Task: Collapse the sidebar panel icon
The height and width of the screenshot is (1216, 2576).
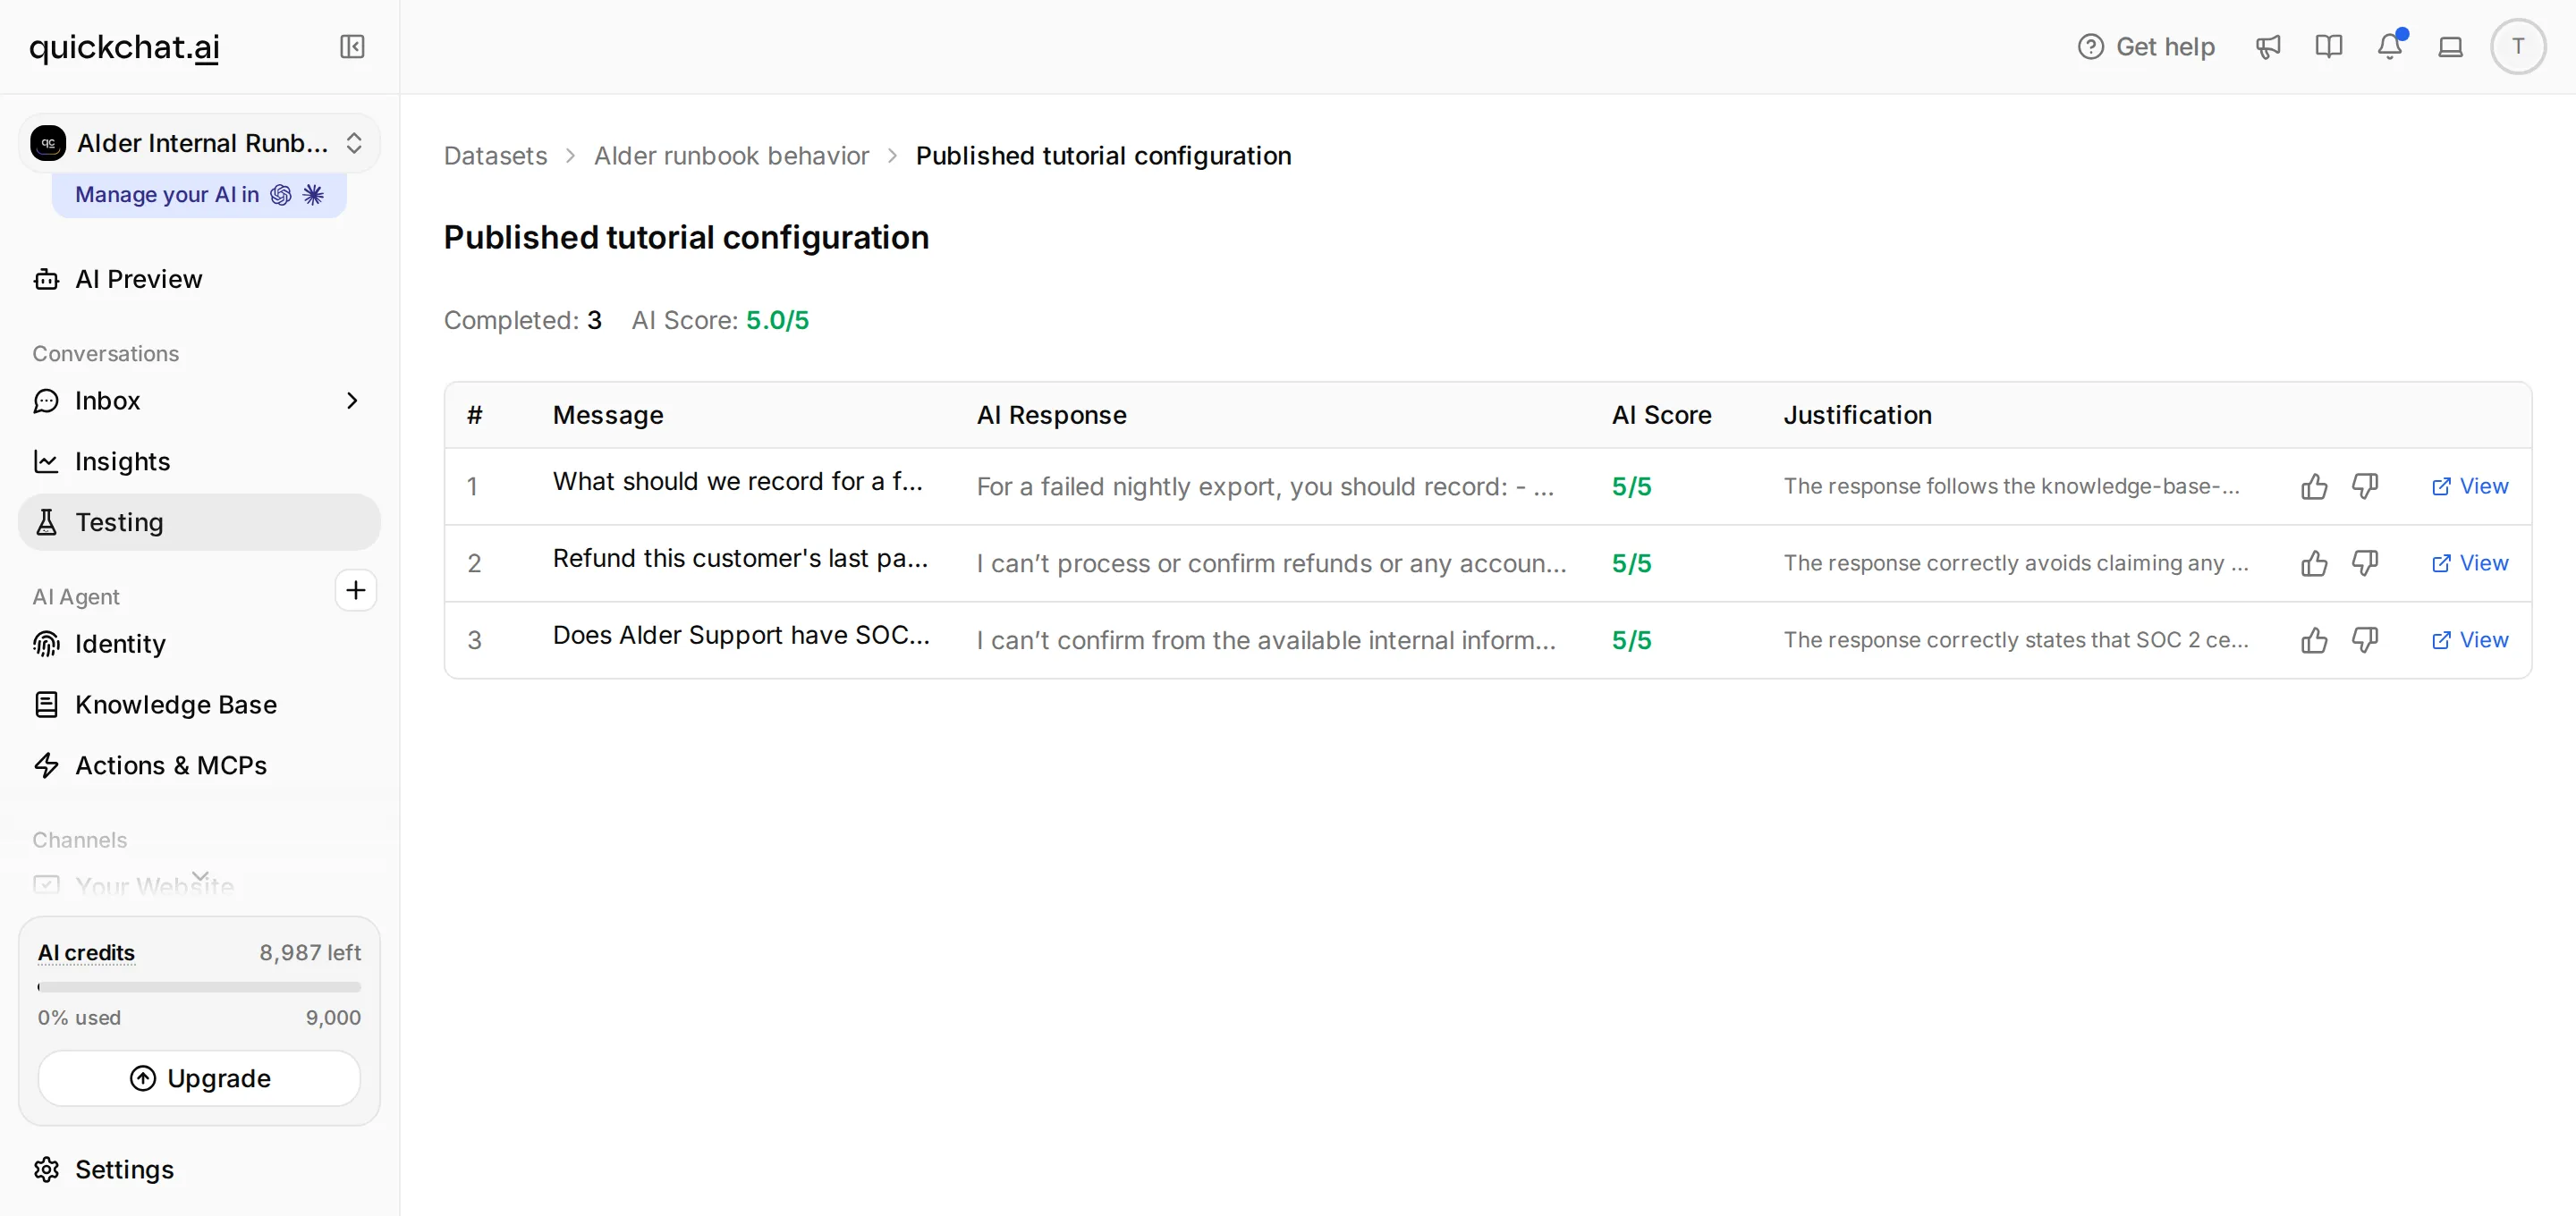Action: coord(352,47)
